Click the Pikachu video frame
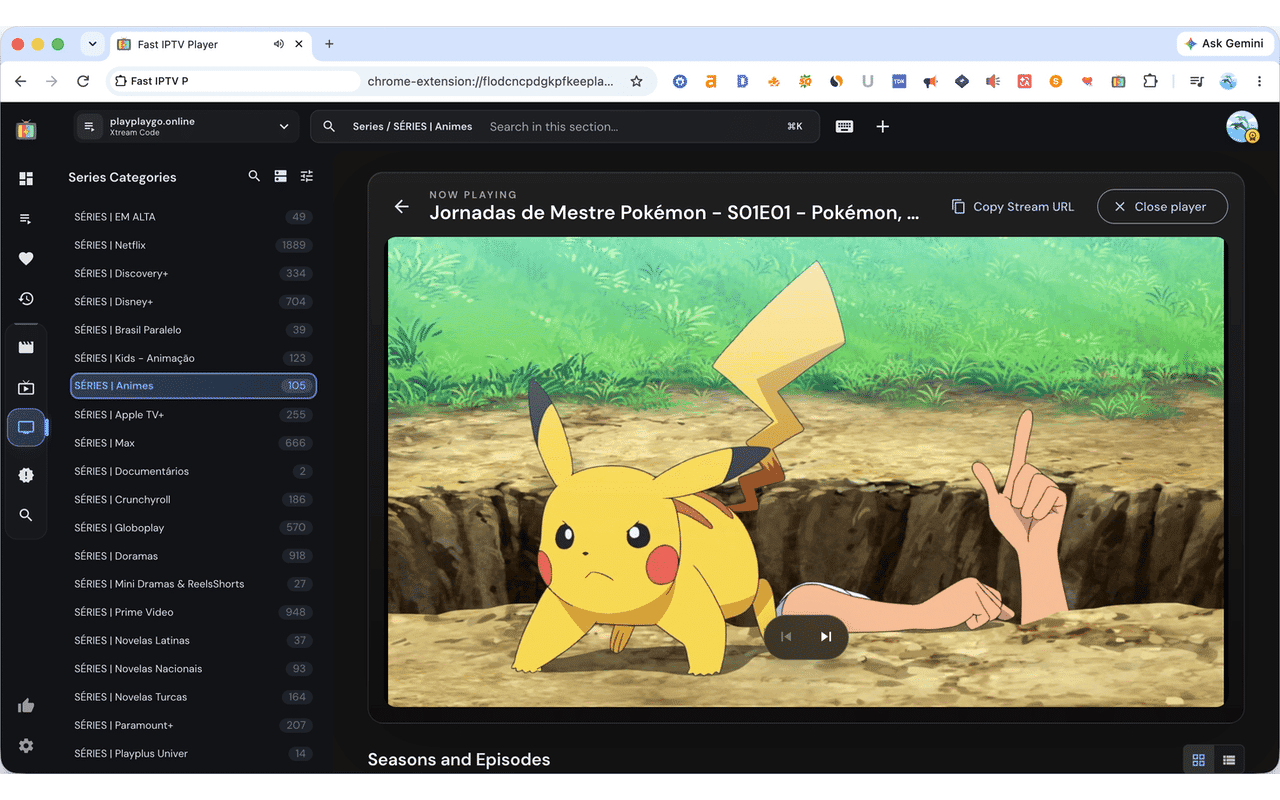 [x=806, y=472]
